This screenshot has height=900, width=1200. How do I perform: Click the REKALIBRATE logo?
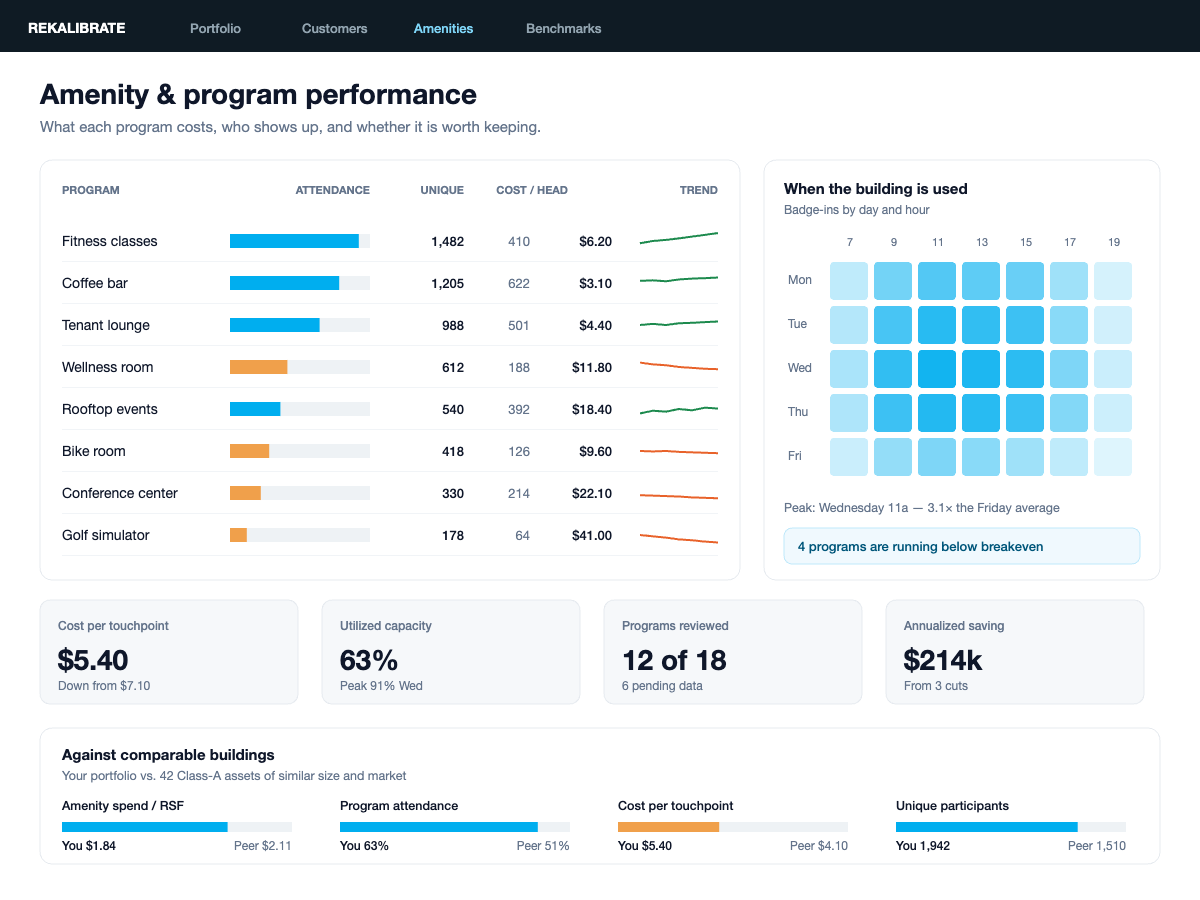tap(77, 28)
